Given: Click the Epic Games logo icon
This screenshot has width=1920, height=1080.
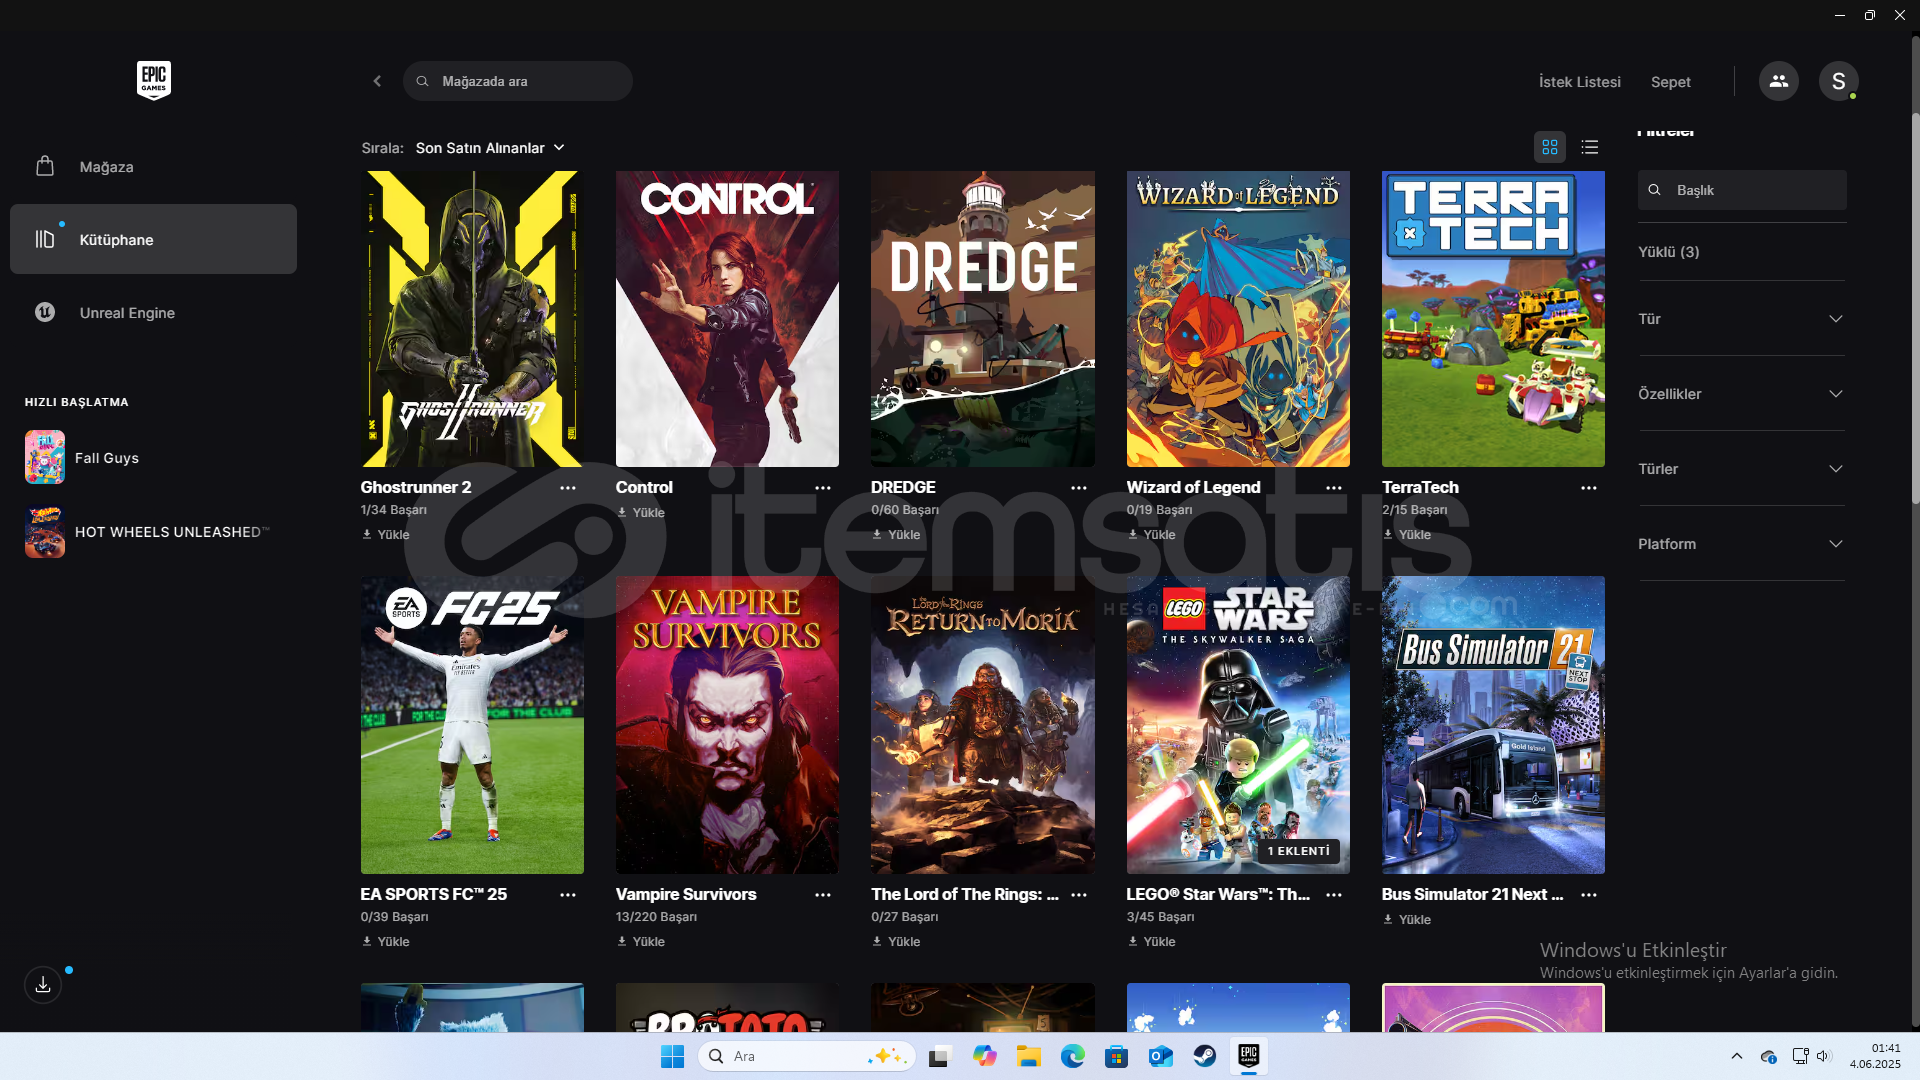Looking at the screenshot, I should [153, 80].
